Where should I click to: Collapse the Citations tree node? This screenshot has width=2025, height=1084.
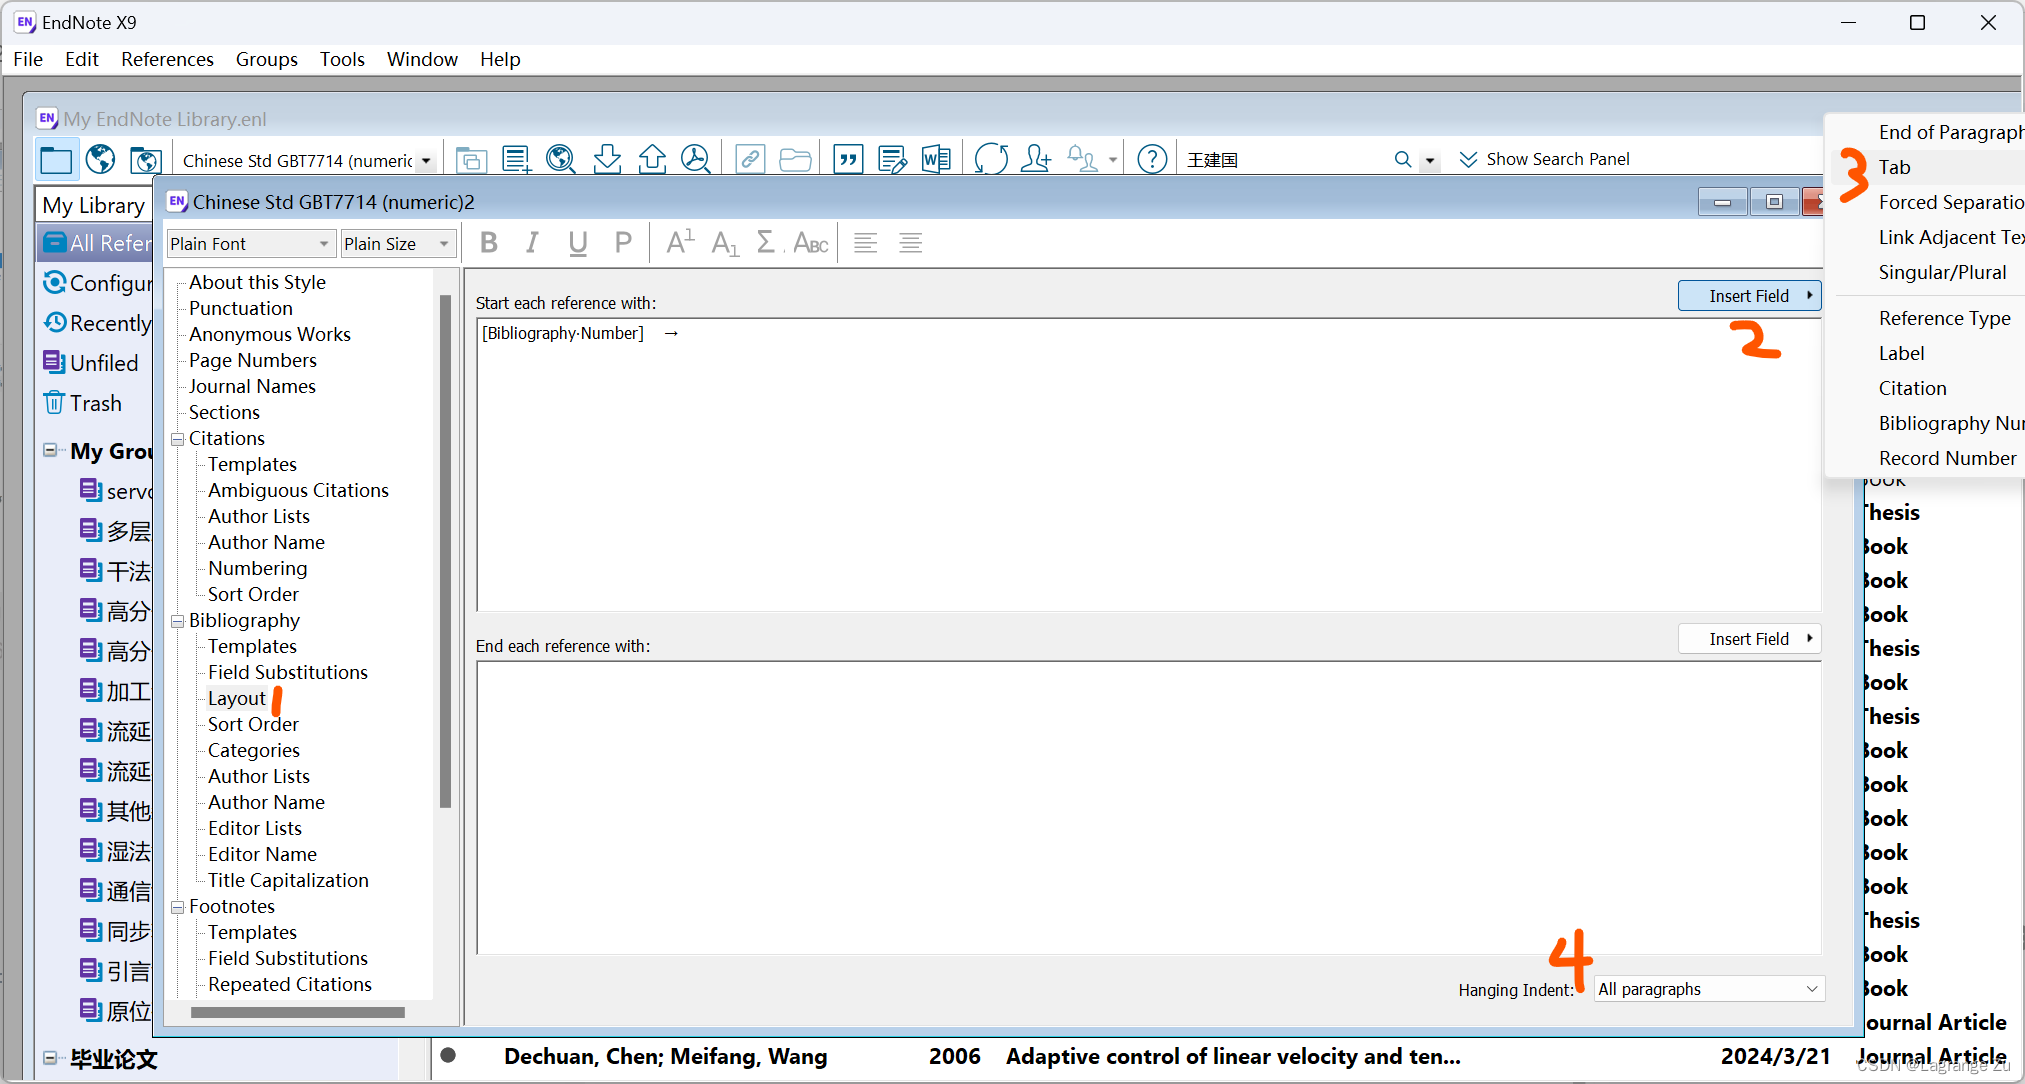point(178,439)
